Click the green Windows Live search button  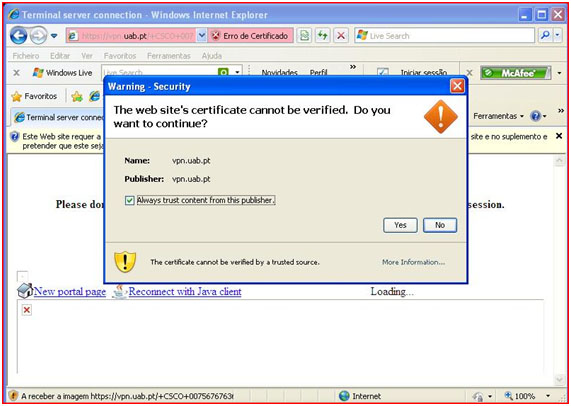pyautogui.click(x=223, y=72)
